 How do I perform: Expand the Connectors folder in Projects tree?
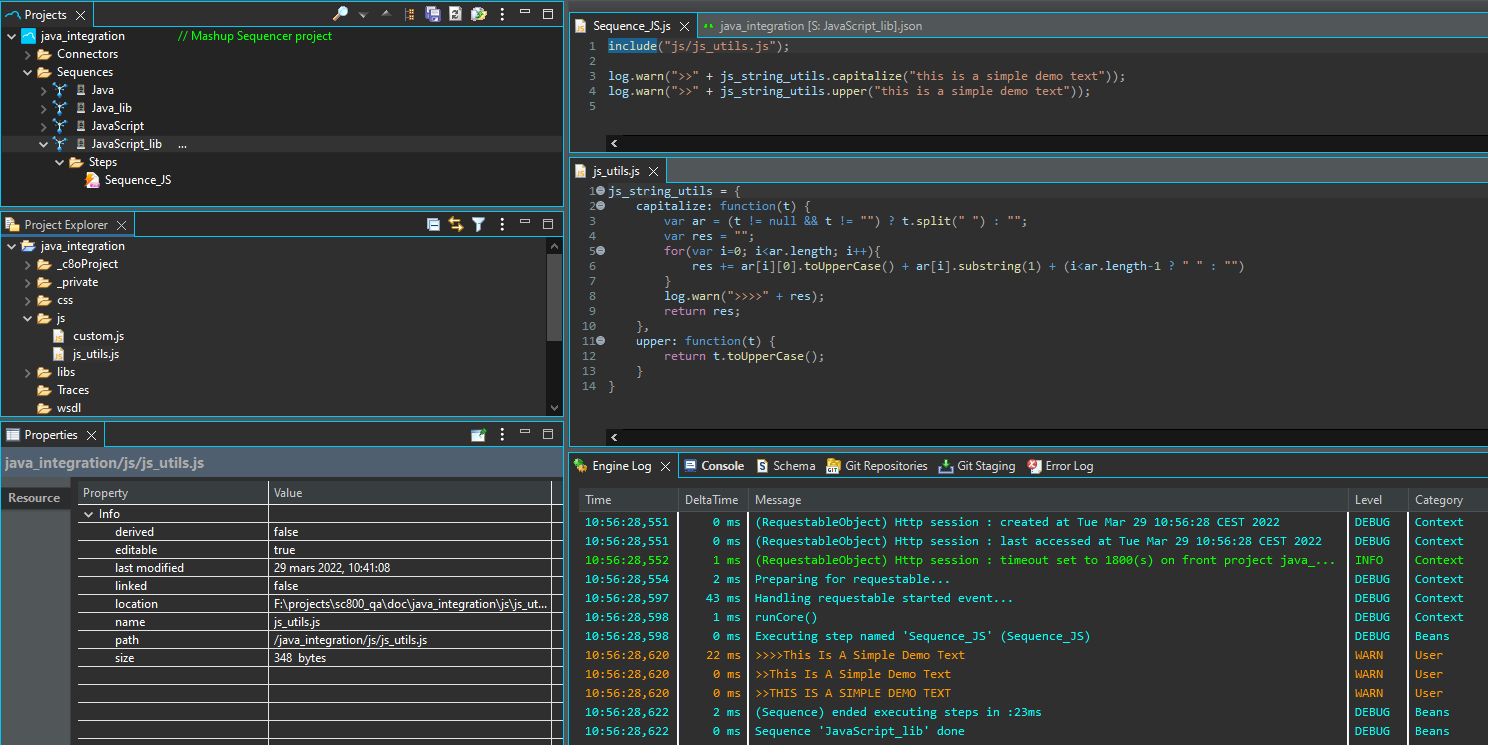28,54
